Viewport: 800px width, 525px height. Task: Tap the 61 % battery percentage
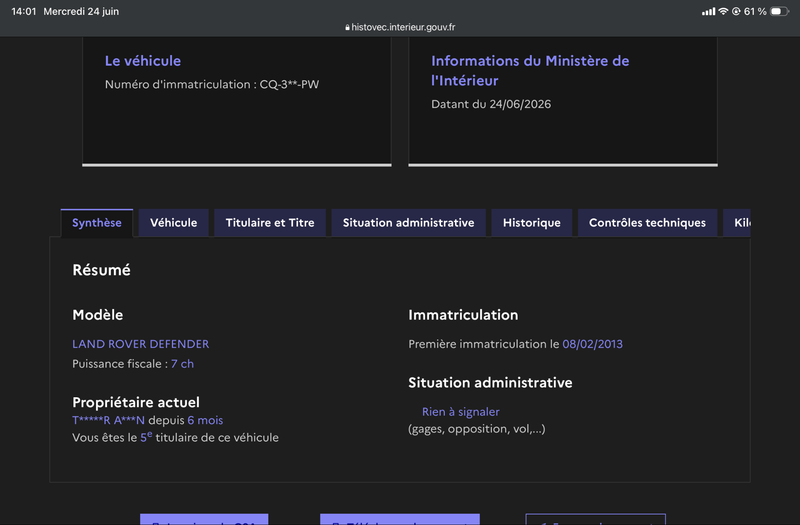tap(755, 11)
